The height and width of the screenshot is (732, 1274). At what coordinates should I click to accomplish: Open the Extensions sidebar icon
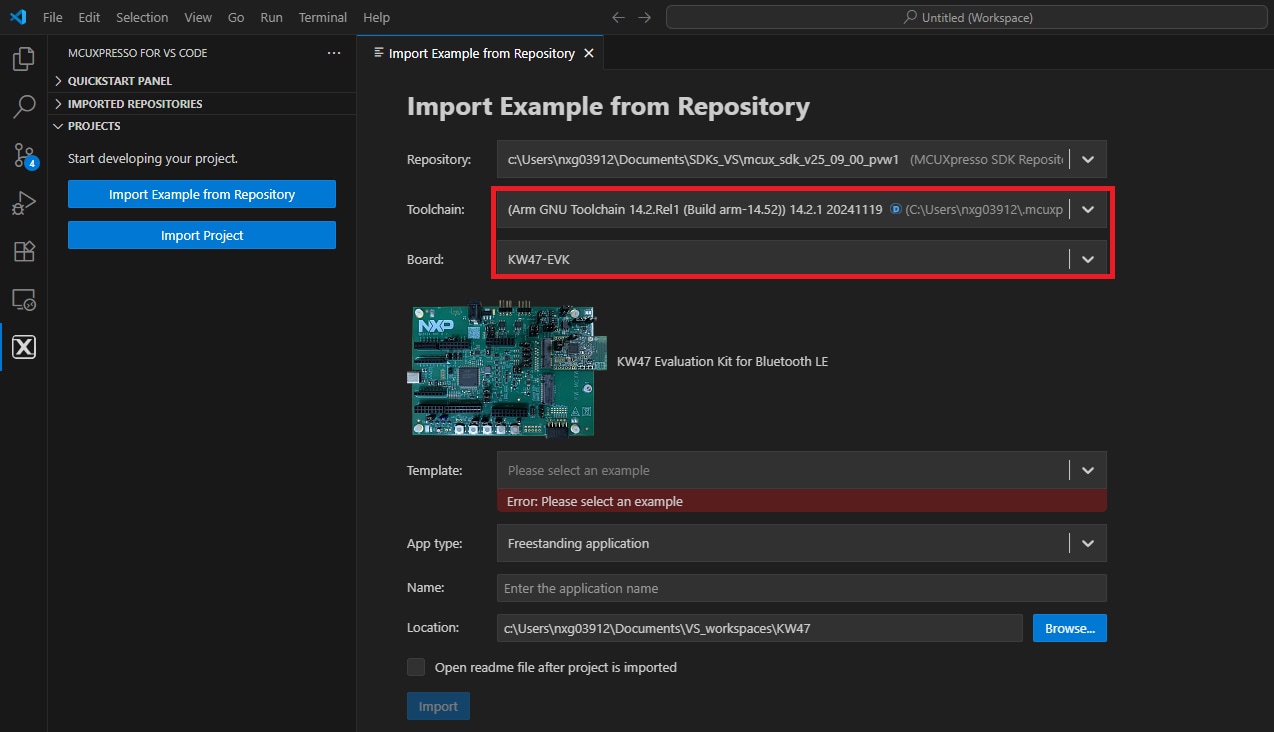(22, 251)
